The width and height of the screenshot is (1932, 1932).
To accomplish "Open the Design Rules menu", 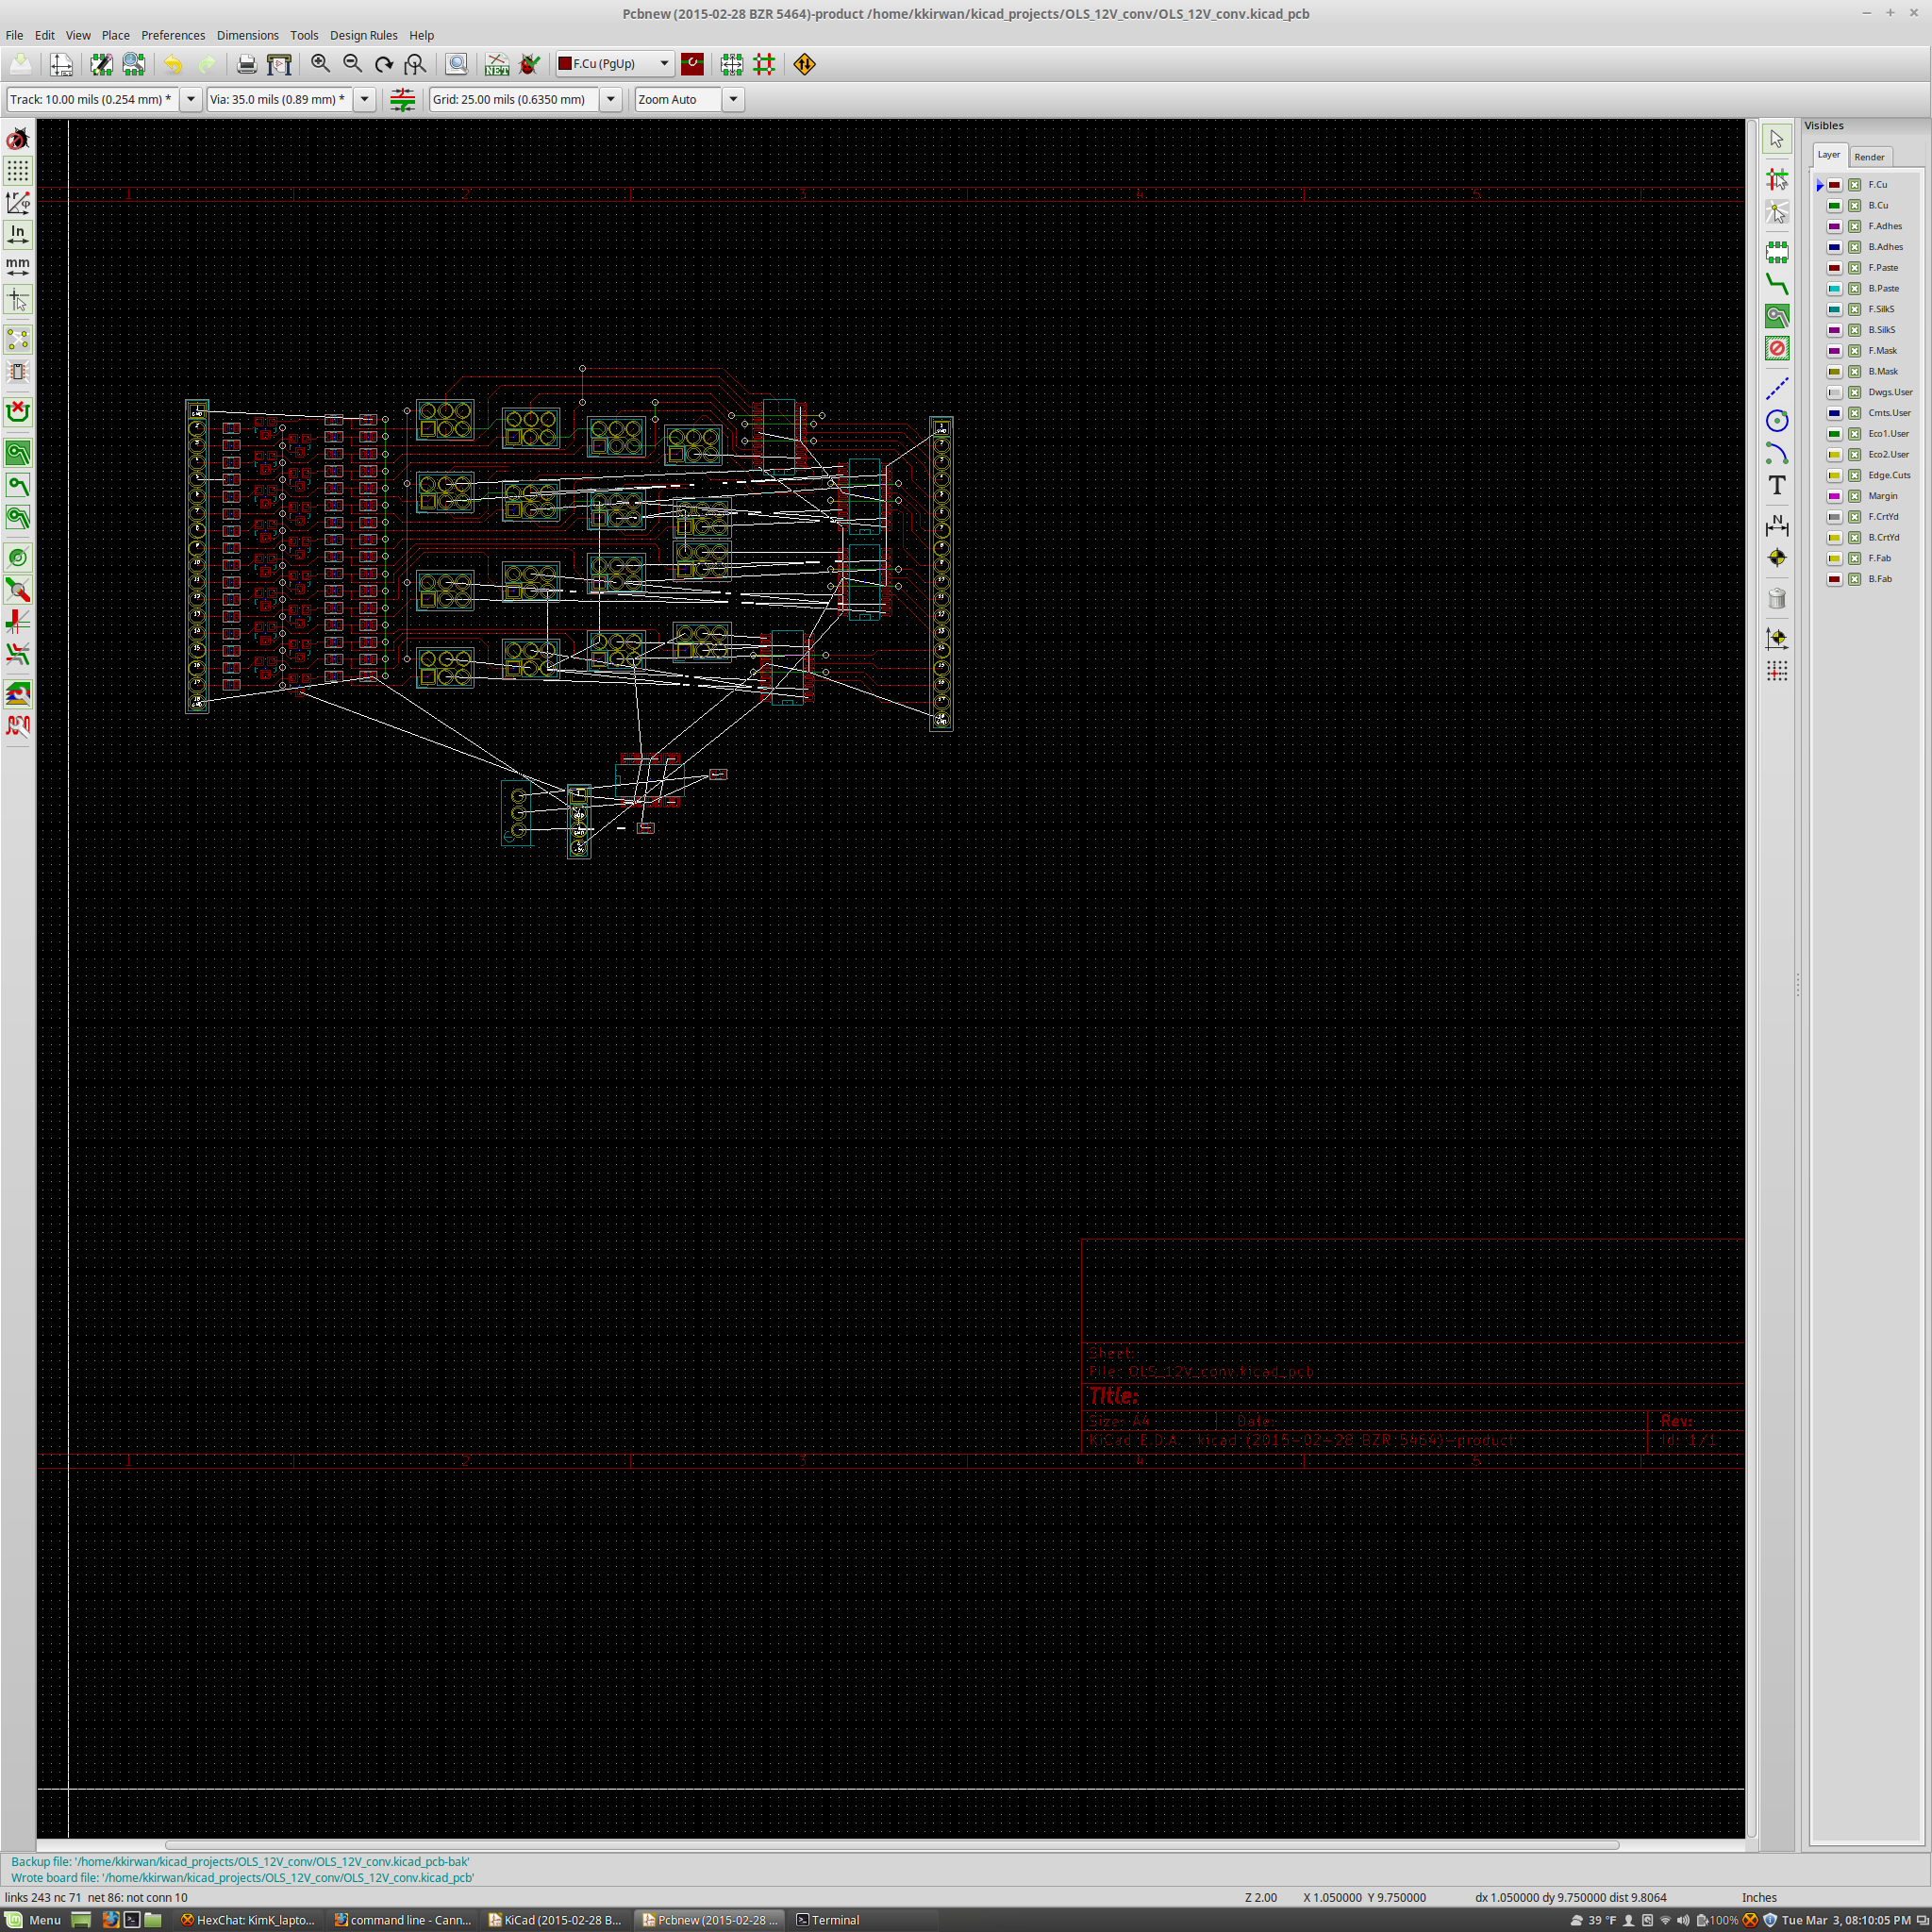I will [x=364, y=35].
